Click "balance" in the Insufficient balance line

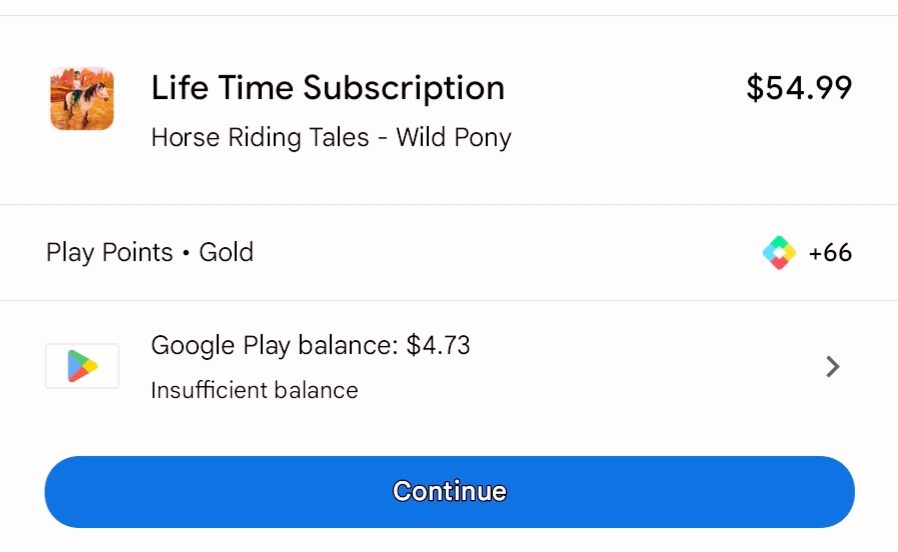(x=321, y=390)
